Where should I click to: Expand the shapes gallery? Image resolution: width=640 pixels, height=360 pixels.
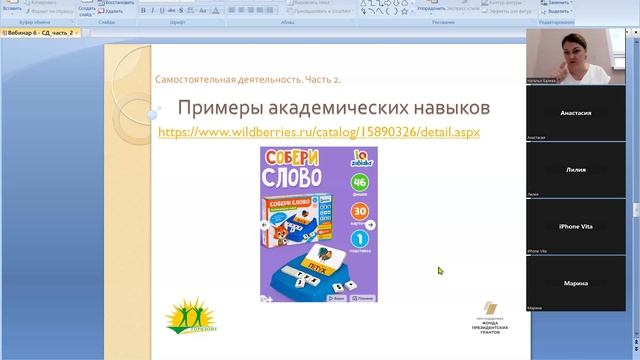[412, 12]
